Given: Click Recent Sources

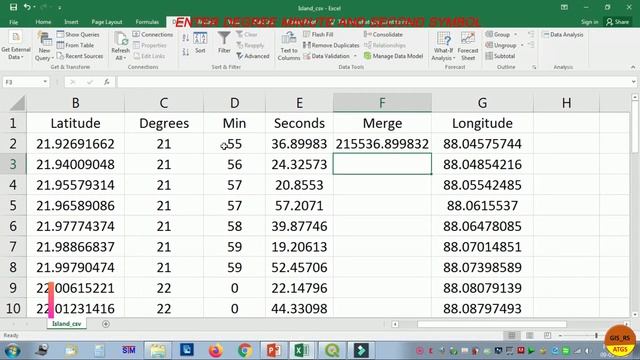Looking at the screenshot, I should [80, 56].
